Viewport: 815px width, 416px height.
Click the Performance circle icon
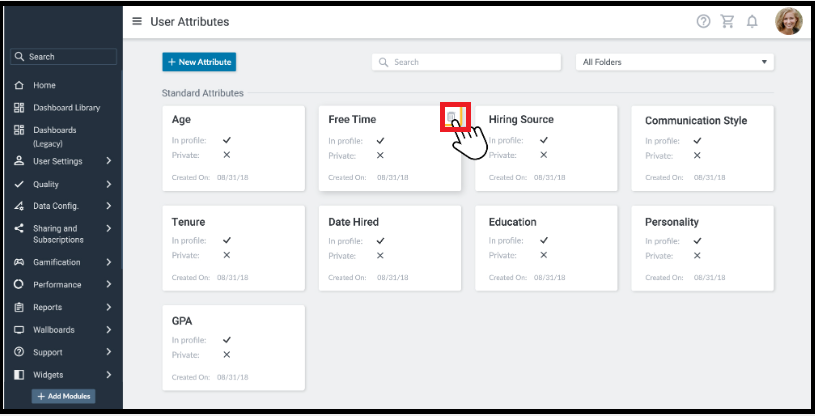(x=19, y=284)
